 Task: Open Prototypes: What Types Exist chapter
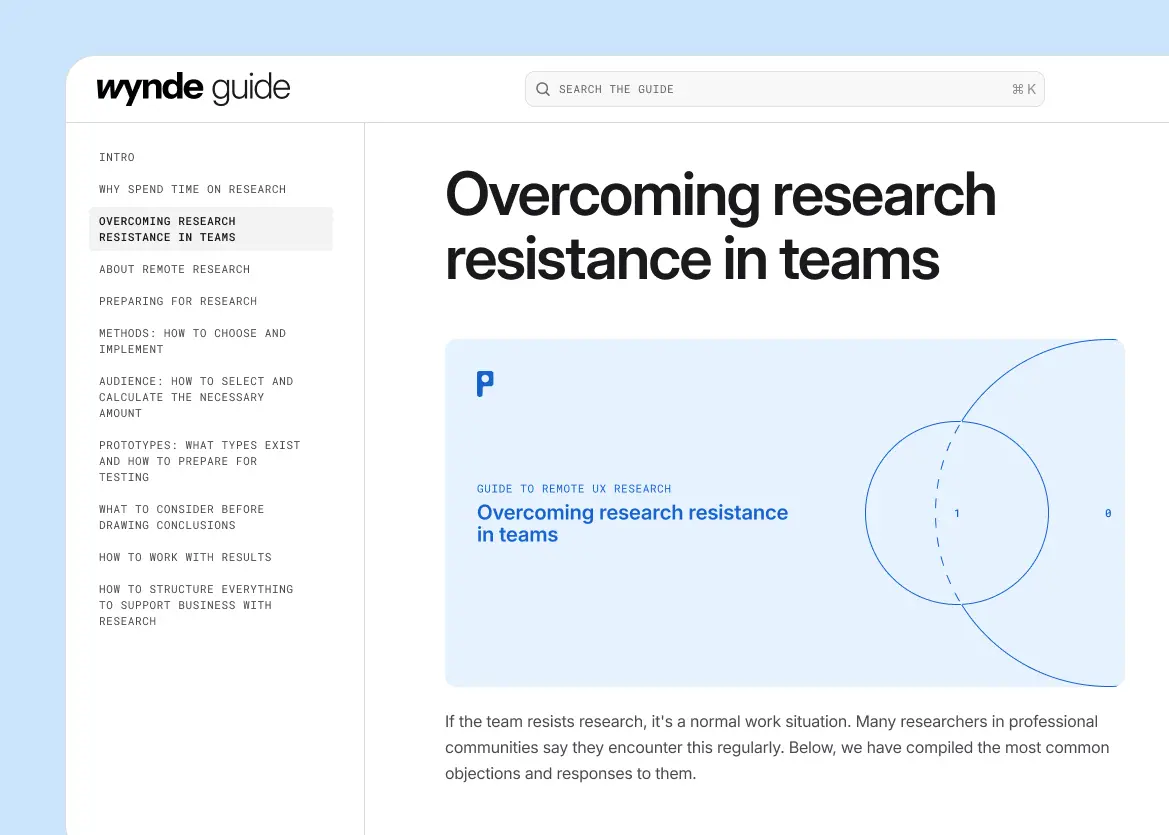200,461
